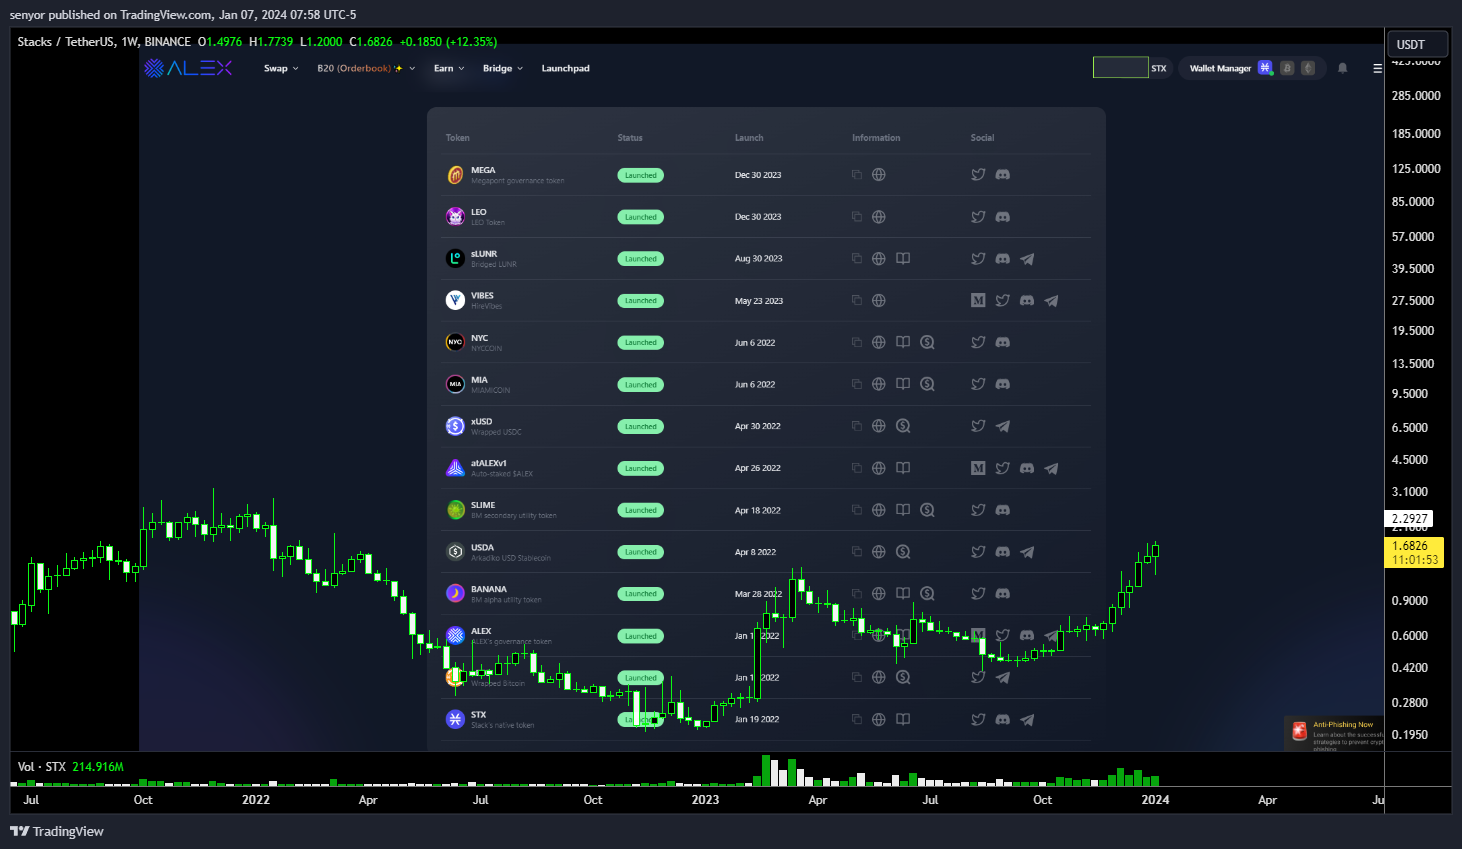The height and width of the screenshot is (849, 1462).
Task: Click the Launched badge for NYC
Action: pos(640,342)
